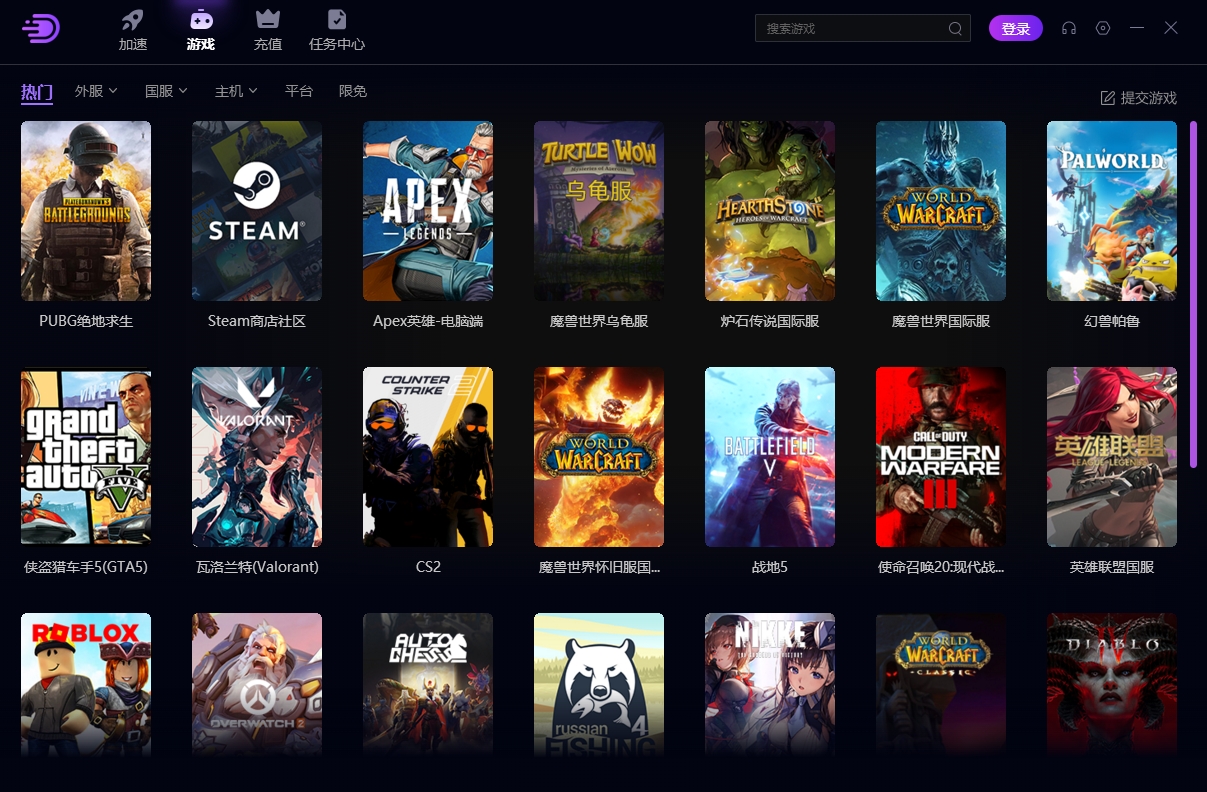The image size is (1207, 792).
Task: Open the Battlefield V cover
Action: pos(770,457)
